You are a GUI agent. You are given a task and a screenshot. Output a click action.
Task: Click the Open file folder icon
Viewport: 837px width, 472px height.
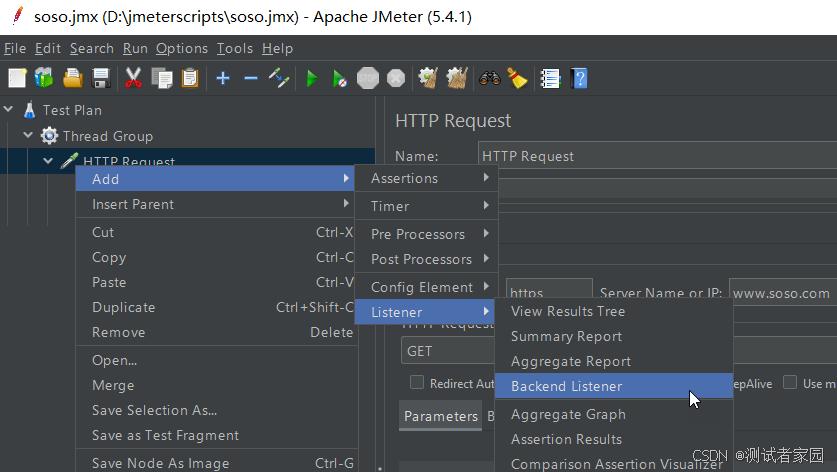point(73,78)
